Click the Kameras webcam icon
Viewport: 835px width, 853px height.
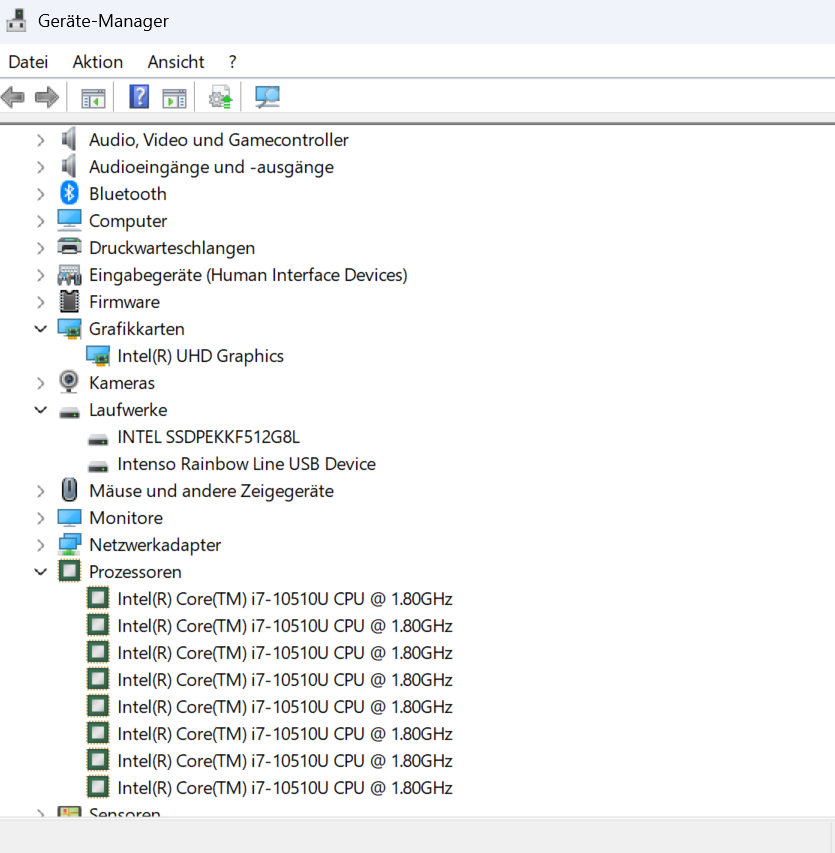click(69, 382)
